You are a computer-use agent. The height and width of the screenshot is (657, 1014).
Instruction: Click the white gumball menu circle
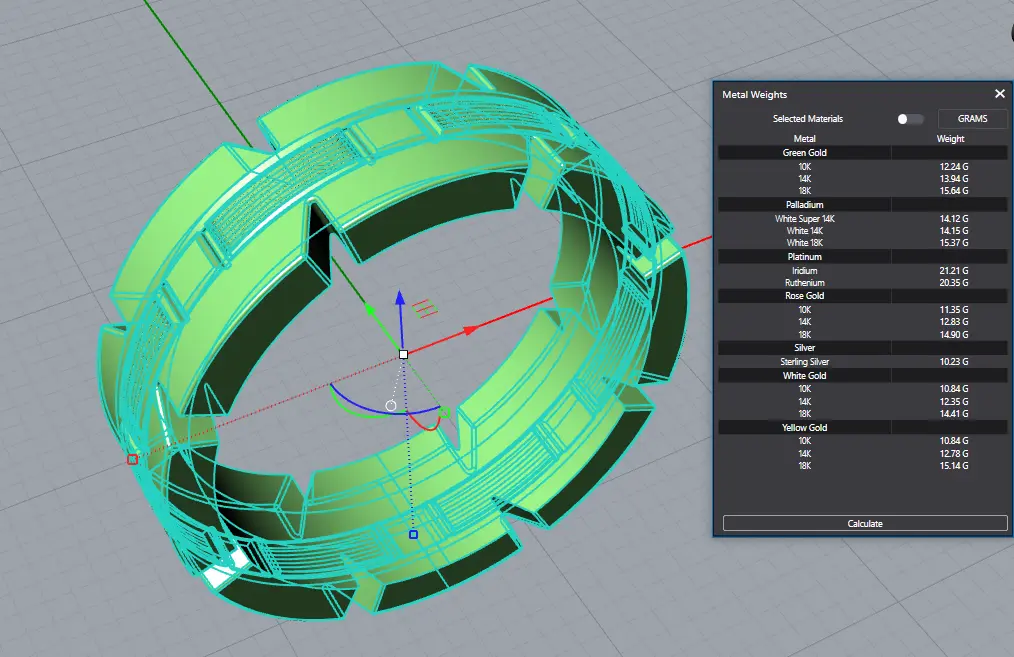[x=391, y=406]
